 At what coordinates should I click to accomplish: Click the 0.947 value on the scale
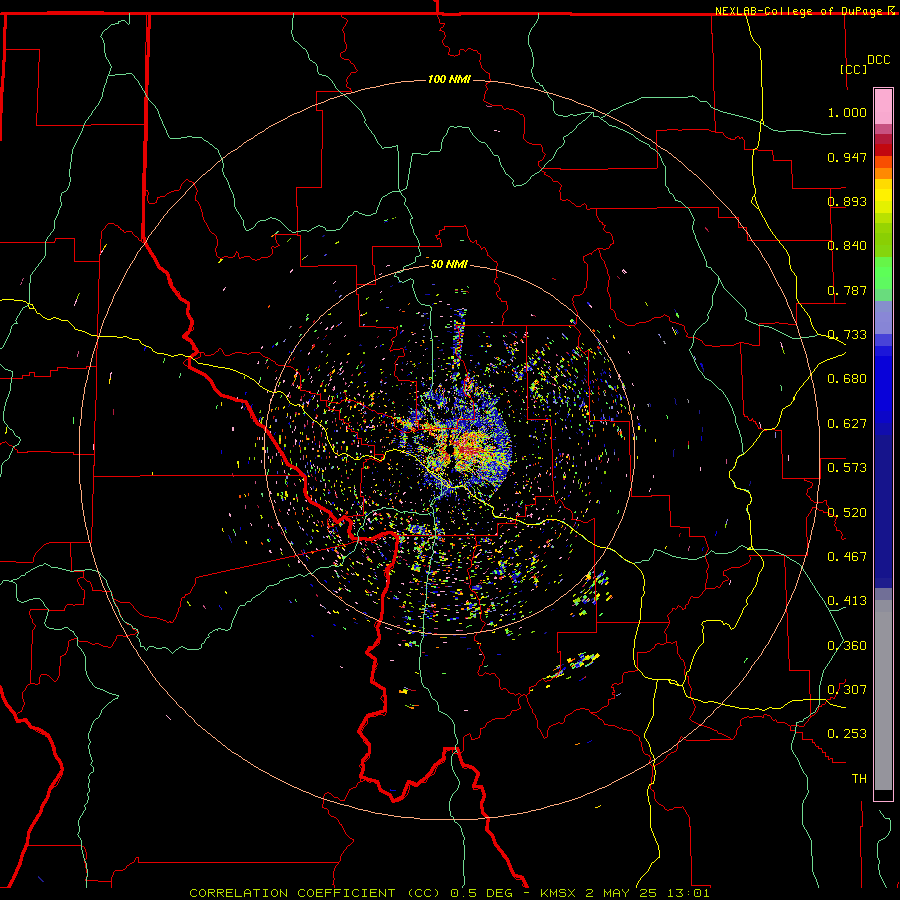pos(847,157)
